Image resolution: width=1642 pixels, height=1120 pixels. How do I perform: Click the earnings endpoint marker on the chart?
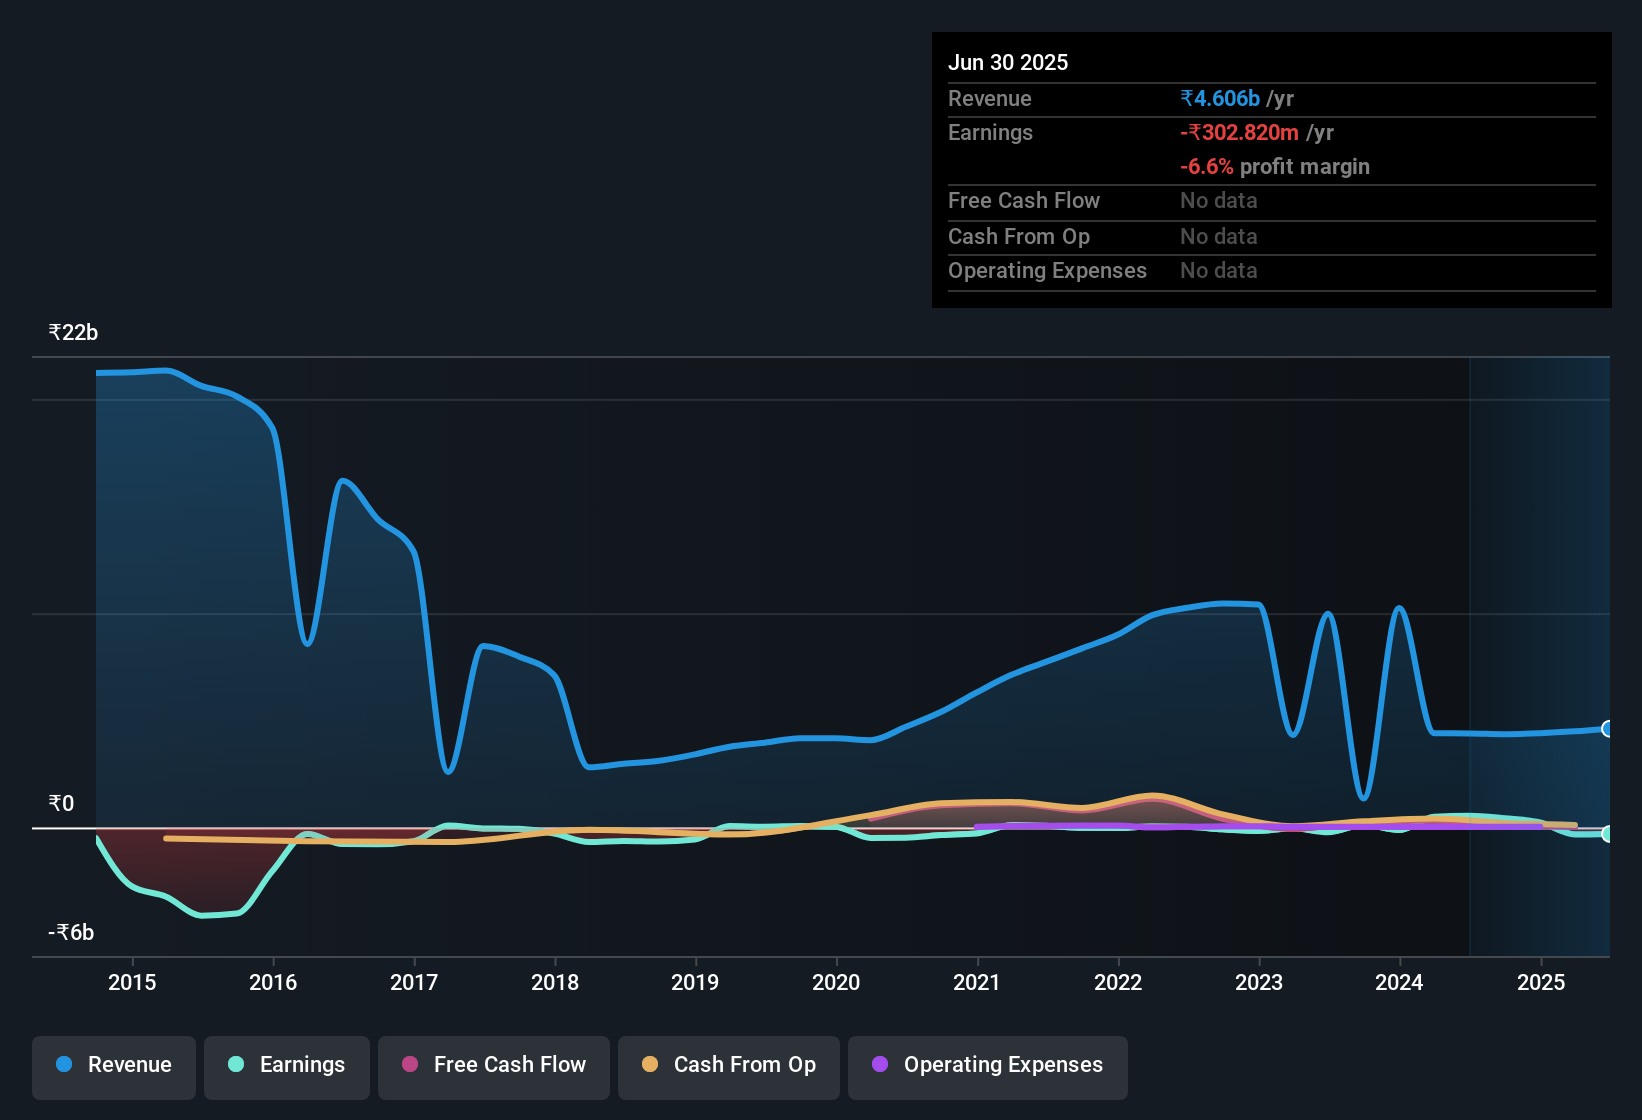pyautogui.click(x=1608, y=833)
